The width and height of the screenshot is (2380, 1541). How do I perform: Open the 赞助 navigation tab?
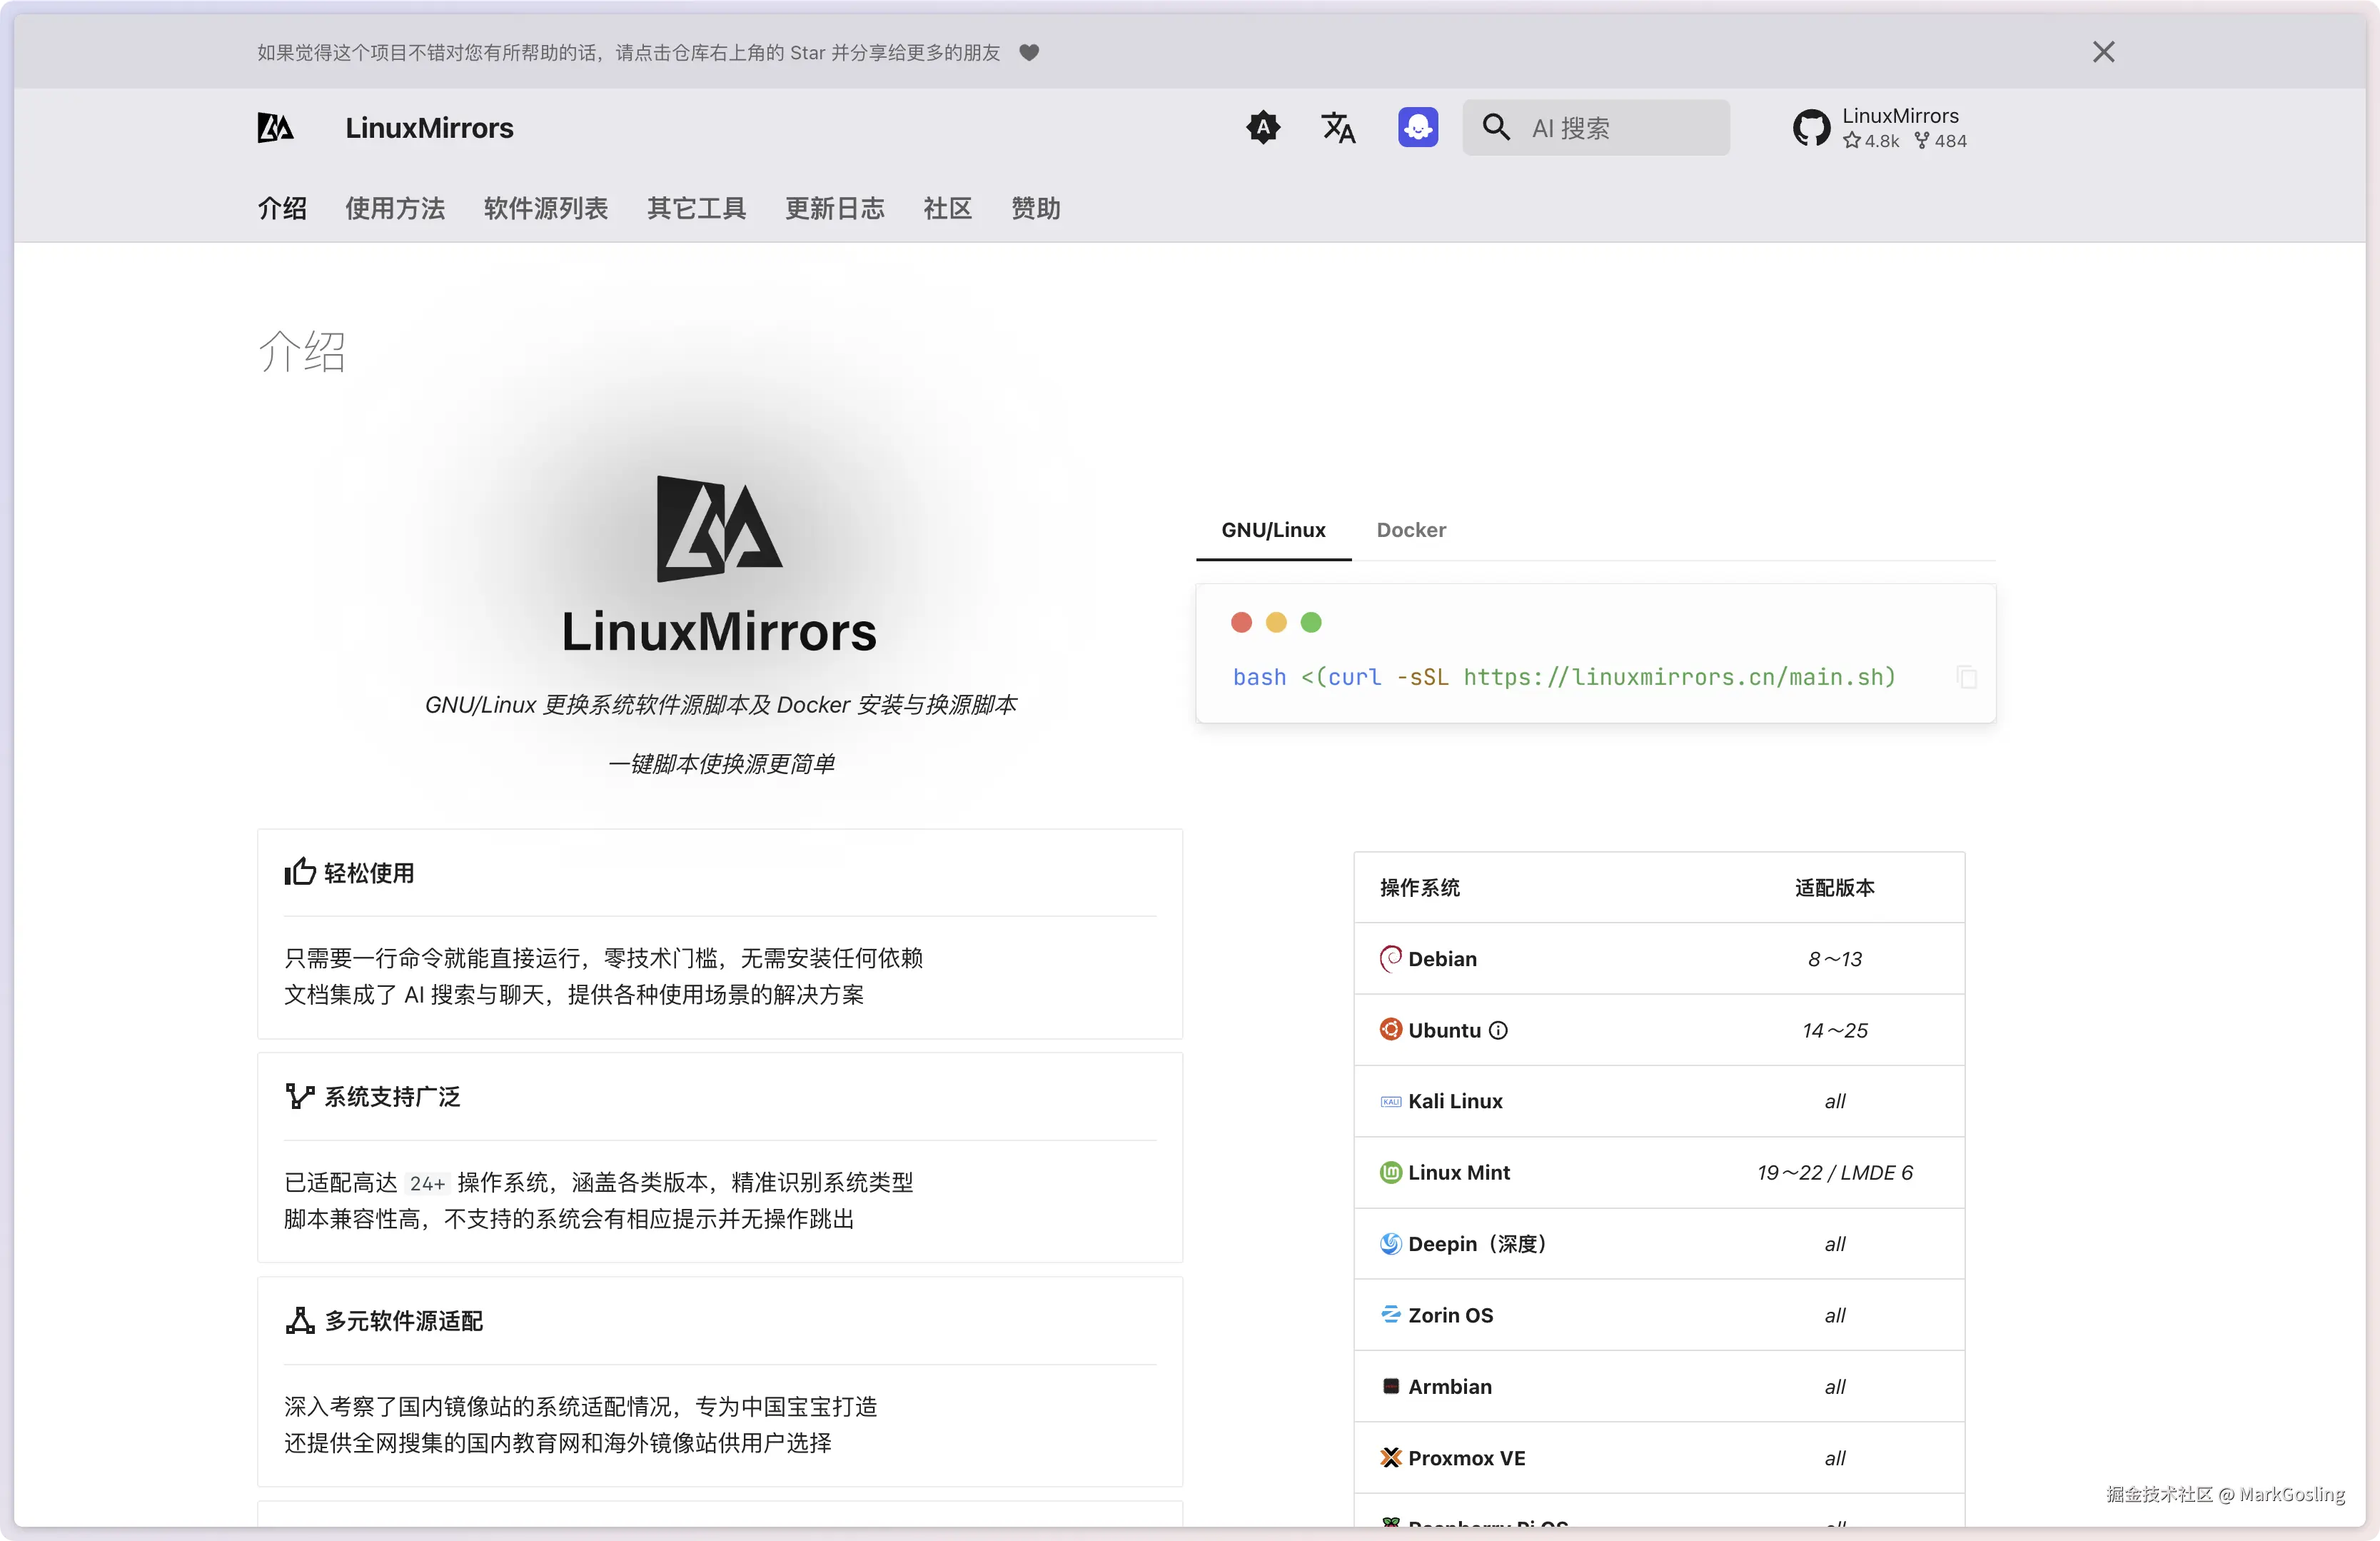point(1035,208)
